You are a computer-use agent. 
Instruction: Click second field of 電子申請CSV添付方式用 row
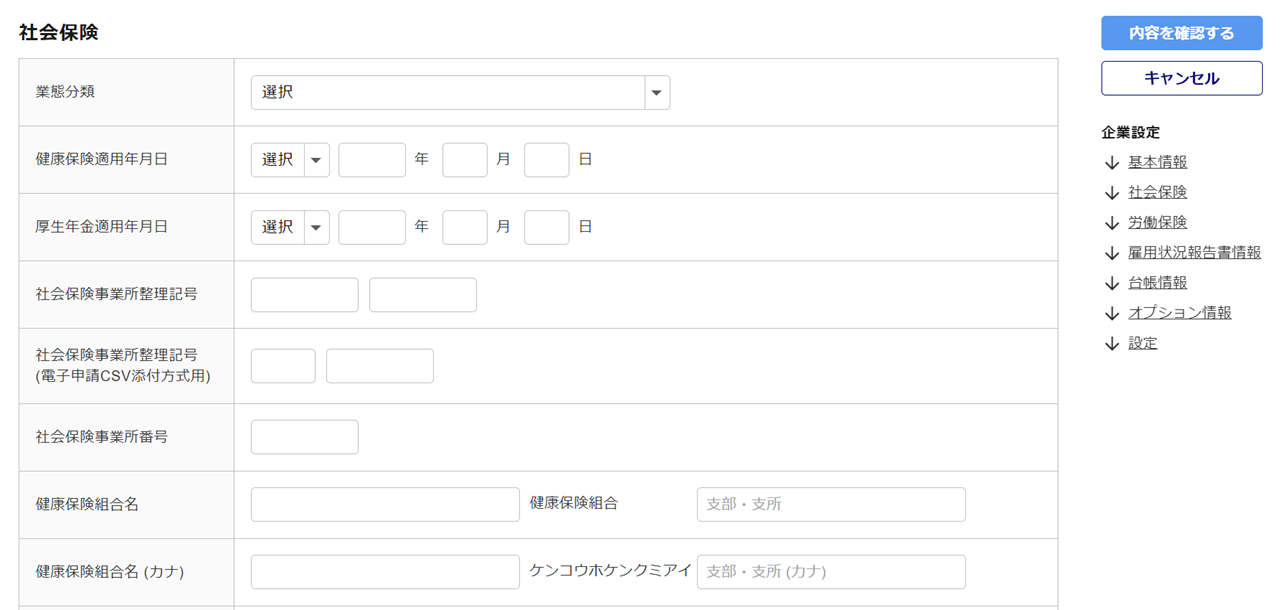pos(380,366)
